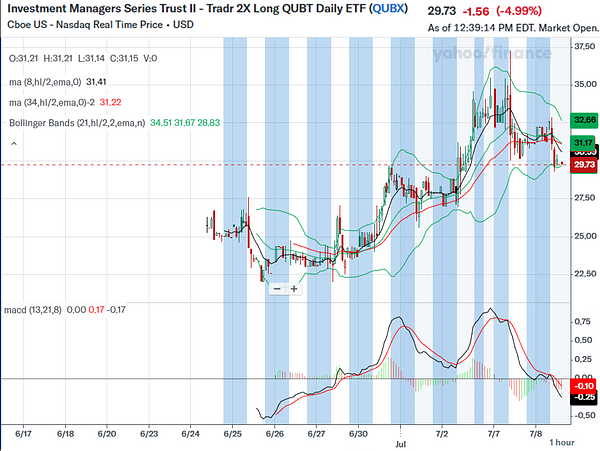Click the OHLC readout O:31.21 line
This screenshot has height=451, width=600.
click(83, 59)
